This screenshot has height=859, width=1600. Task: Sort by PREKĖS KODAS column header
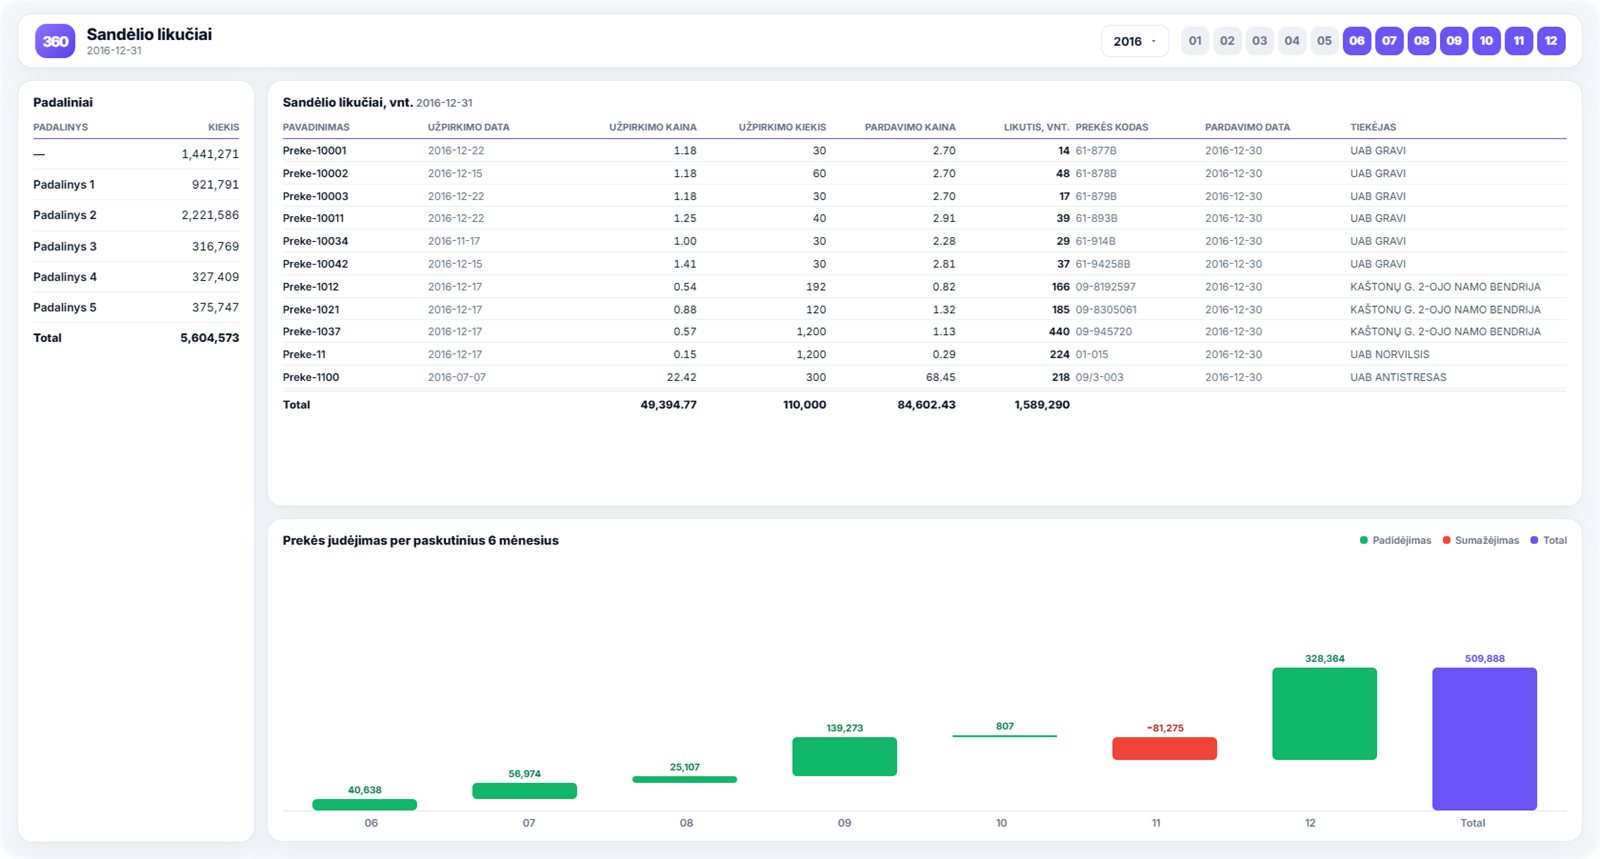click(x=1112, y=127)
